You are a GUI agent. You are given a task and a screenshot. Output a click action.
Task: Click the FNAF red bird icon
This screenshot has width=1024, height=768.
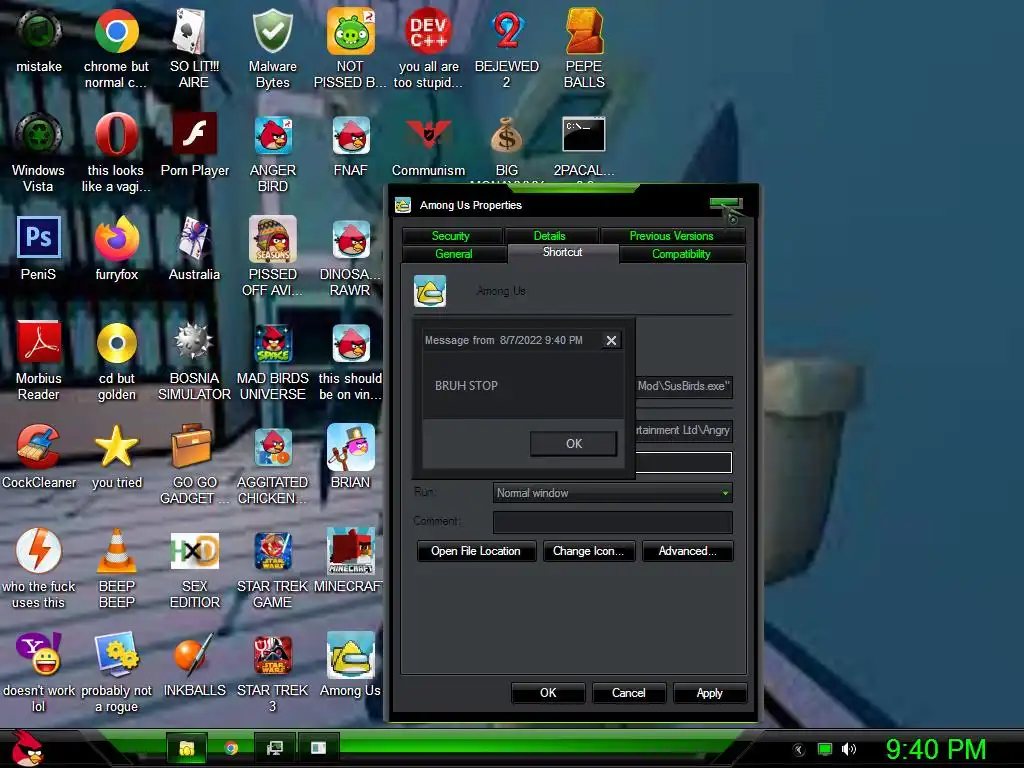click(x=351, y=135)
